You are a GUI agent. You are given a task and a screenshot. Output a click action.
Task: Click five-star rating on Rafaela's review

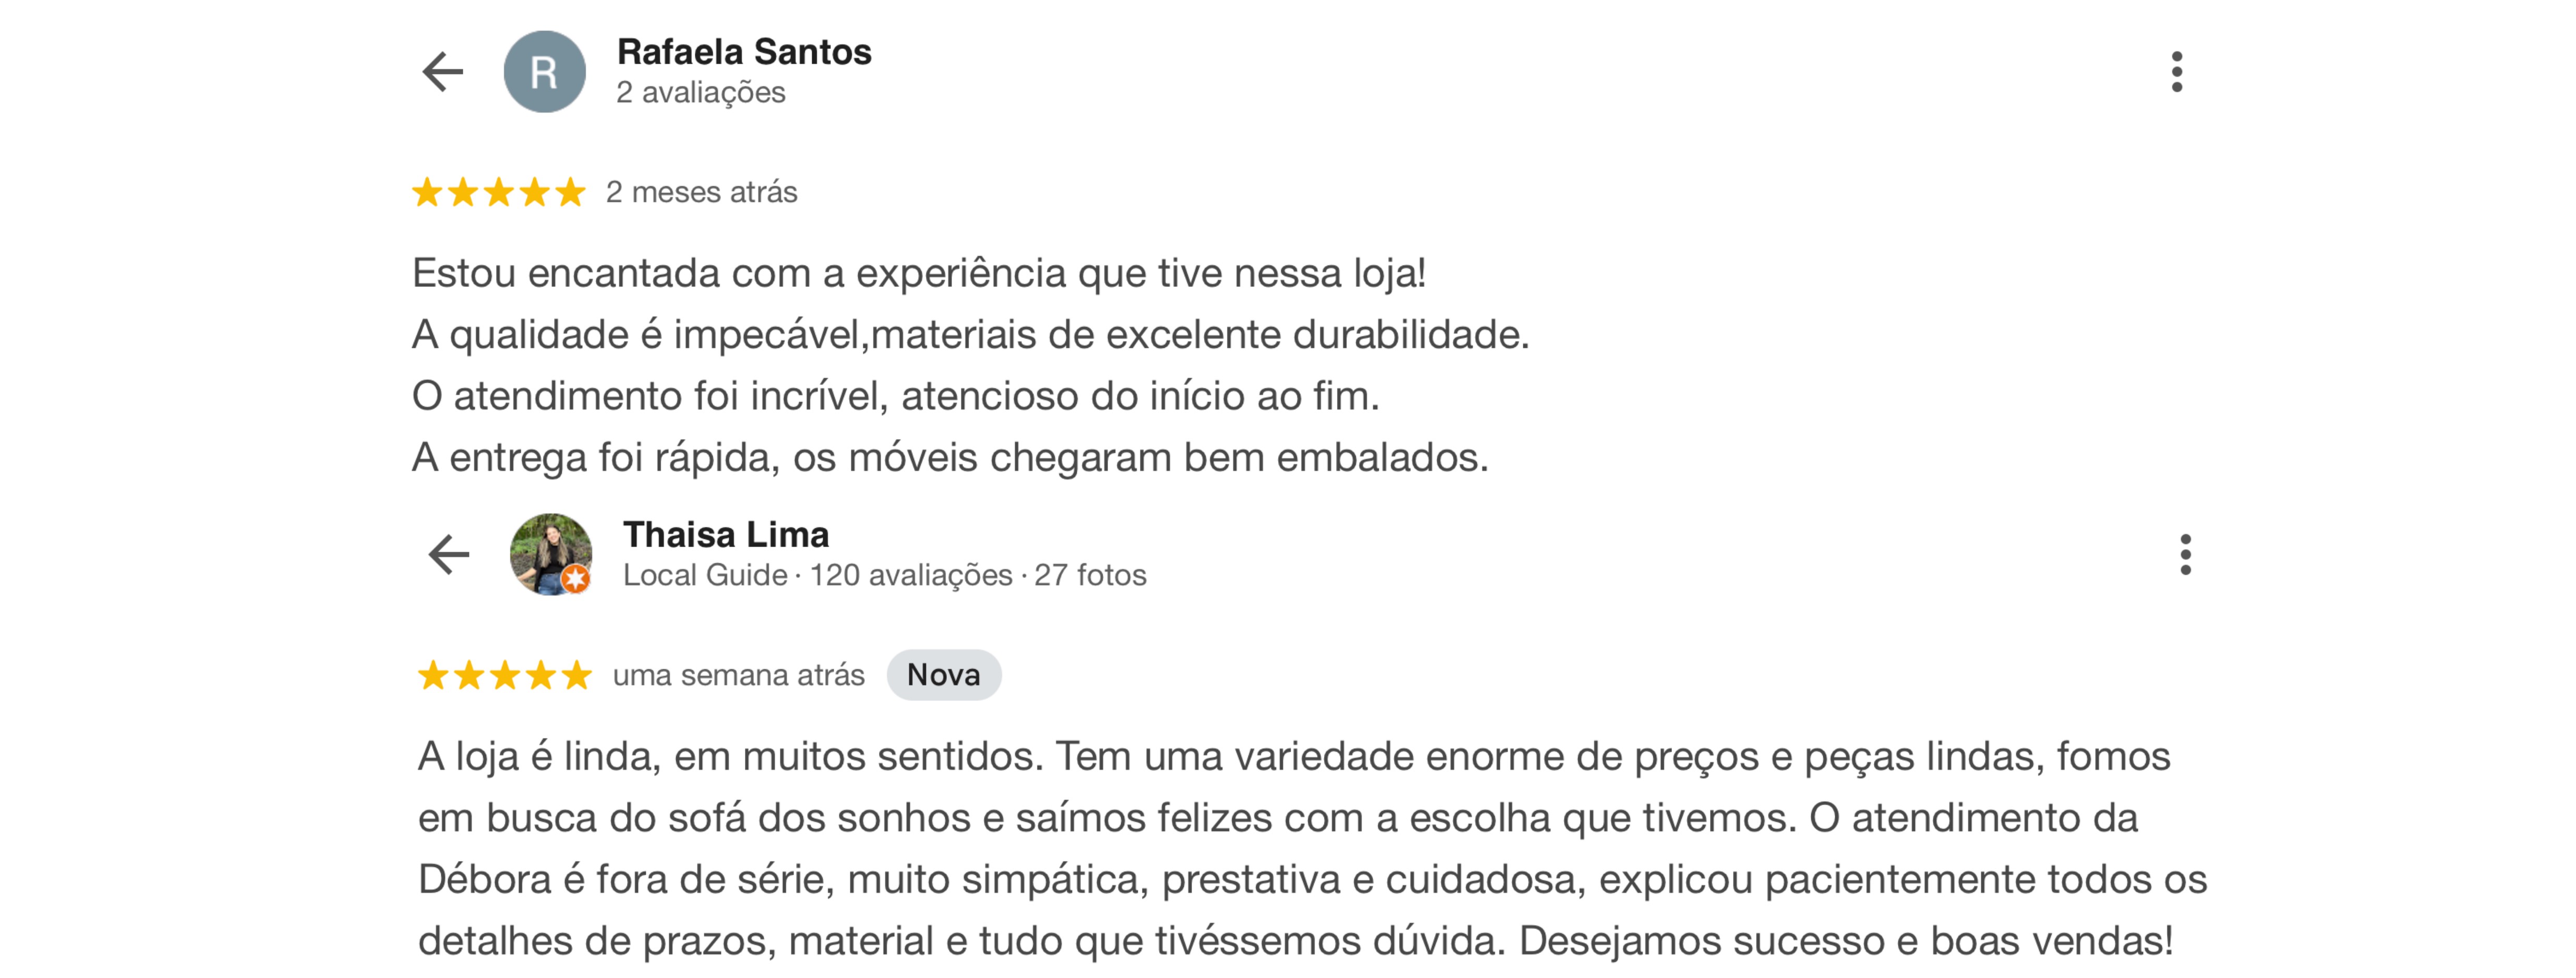[498, 192]
